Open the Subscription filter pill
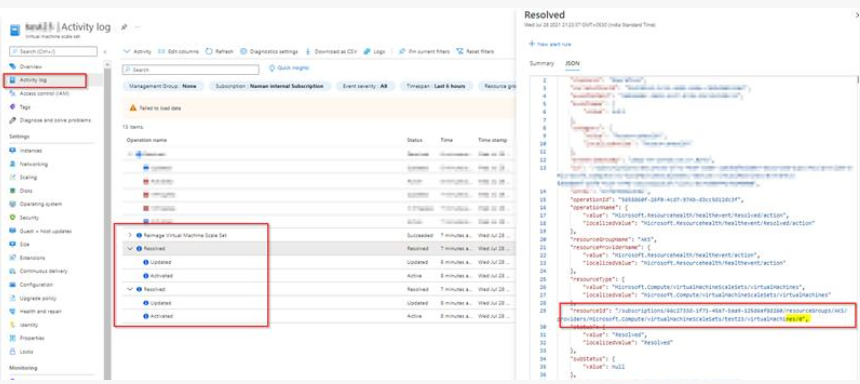This screenshot has width=860, height=384. (x=270, y=86)
